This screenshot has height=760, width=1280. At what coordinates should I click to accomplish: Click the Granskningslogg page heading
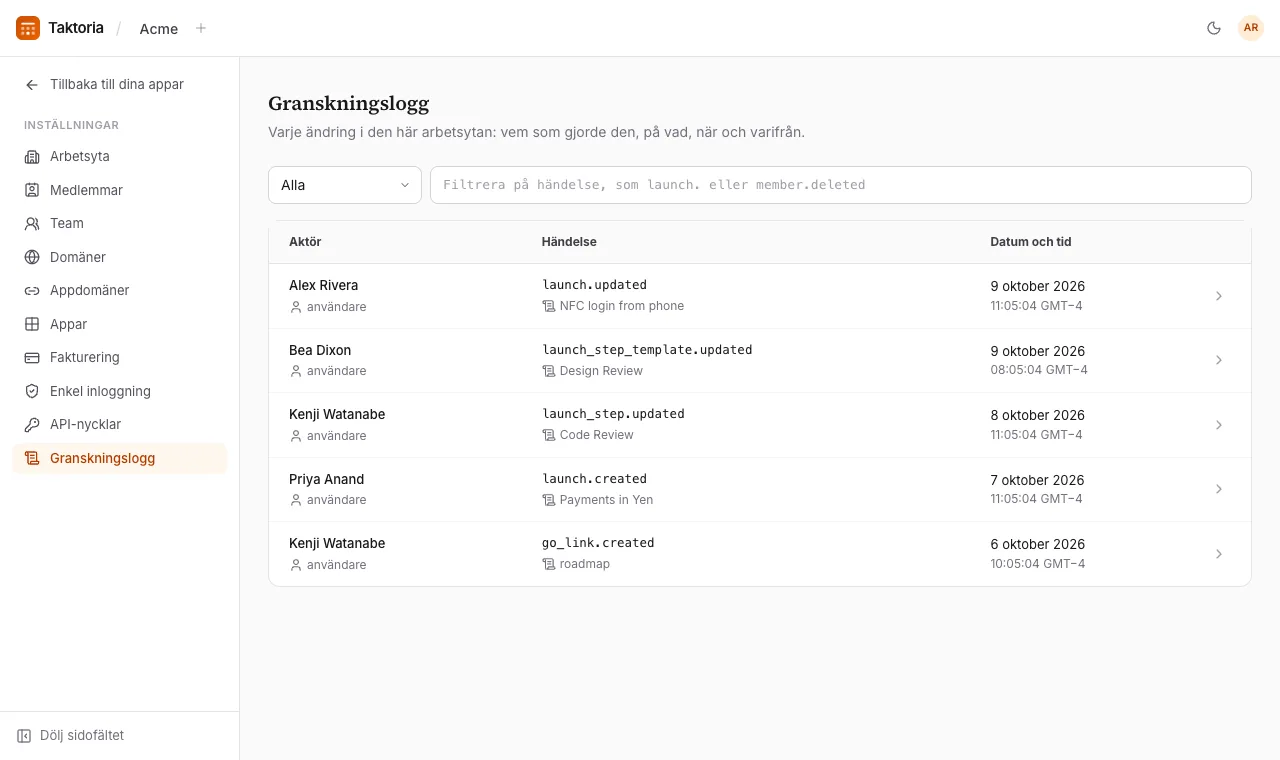coord(349,103)
